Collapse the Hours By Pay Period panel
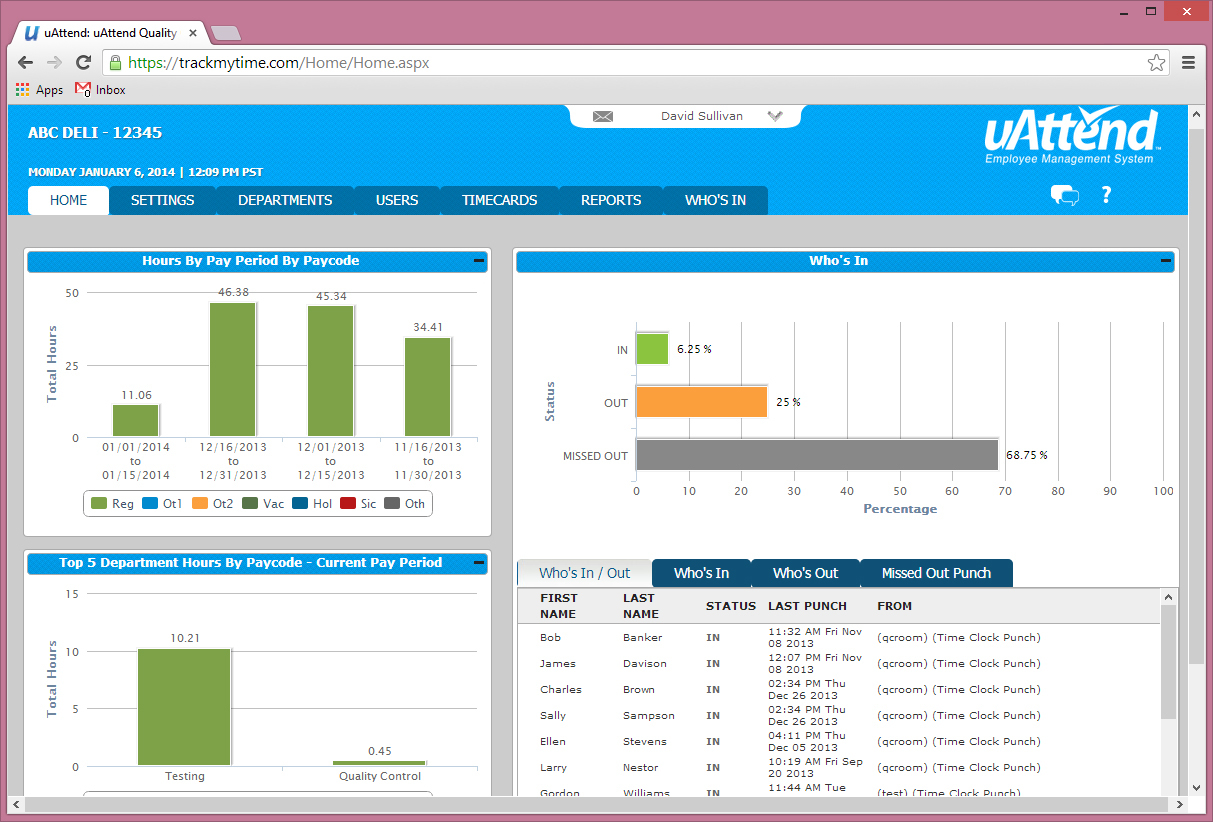Image resolution: width=1213 pixels, height=822 pixels. pyautogui.click(x=479, y=261)
